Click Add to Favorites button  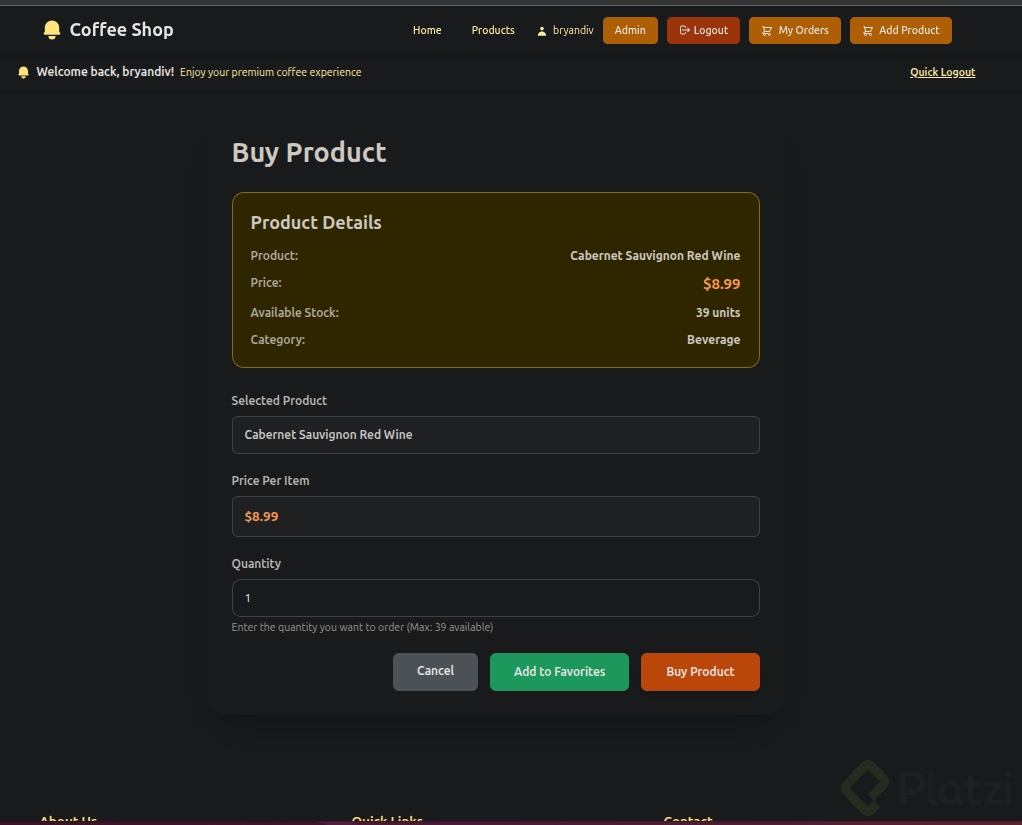tap(559, 671)
